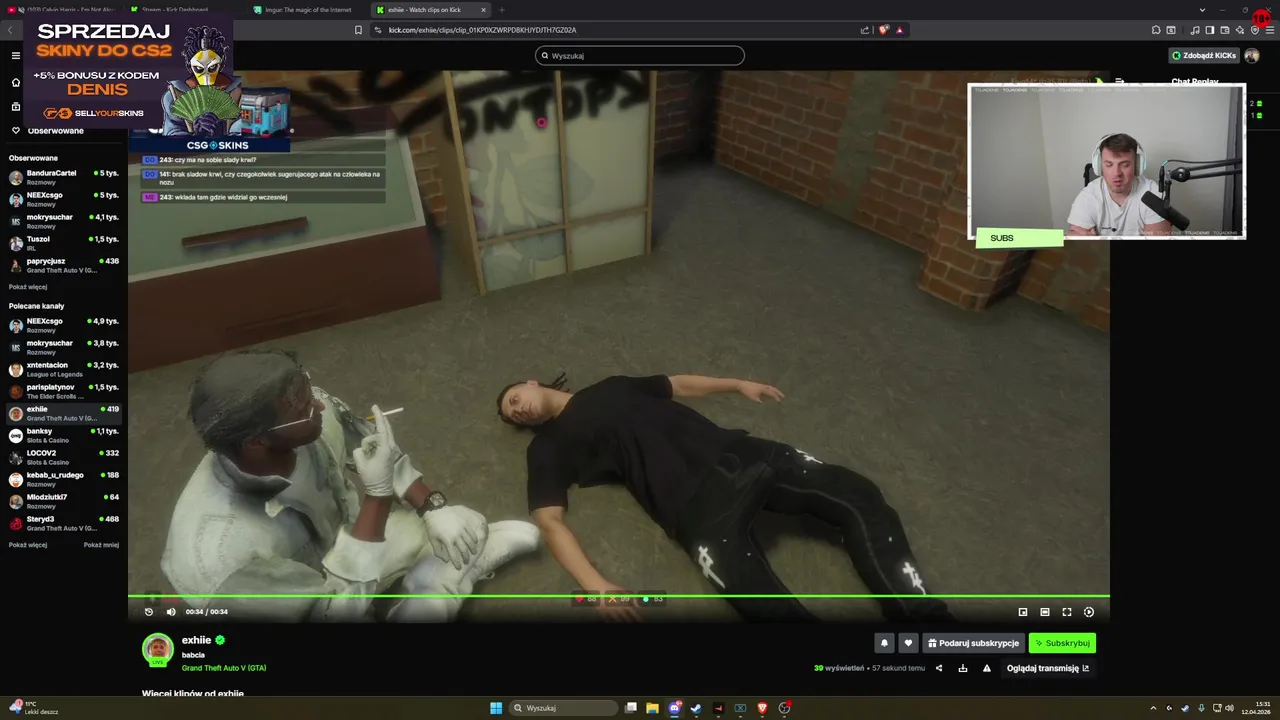This screenshot has height=720, width=1280.
Task: Collapse list with Pokaż mniej
Action: [x=101, y=545]
